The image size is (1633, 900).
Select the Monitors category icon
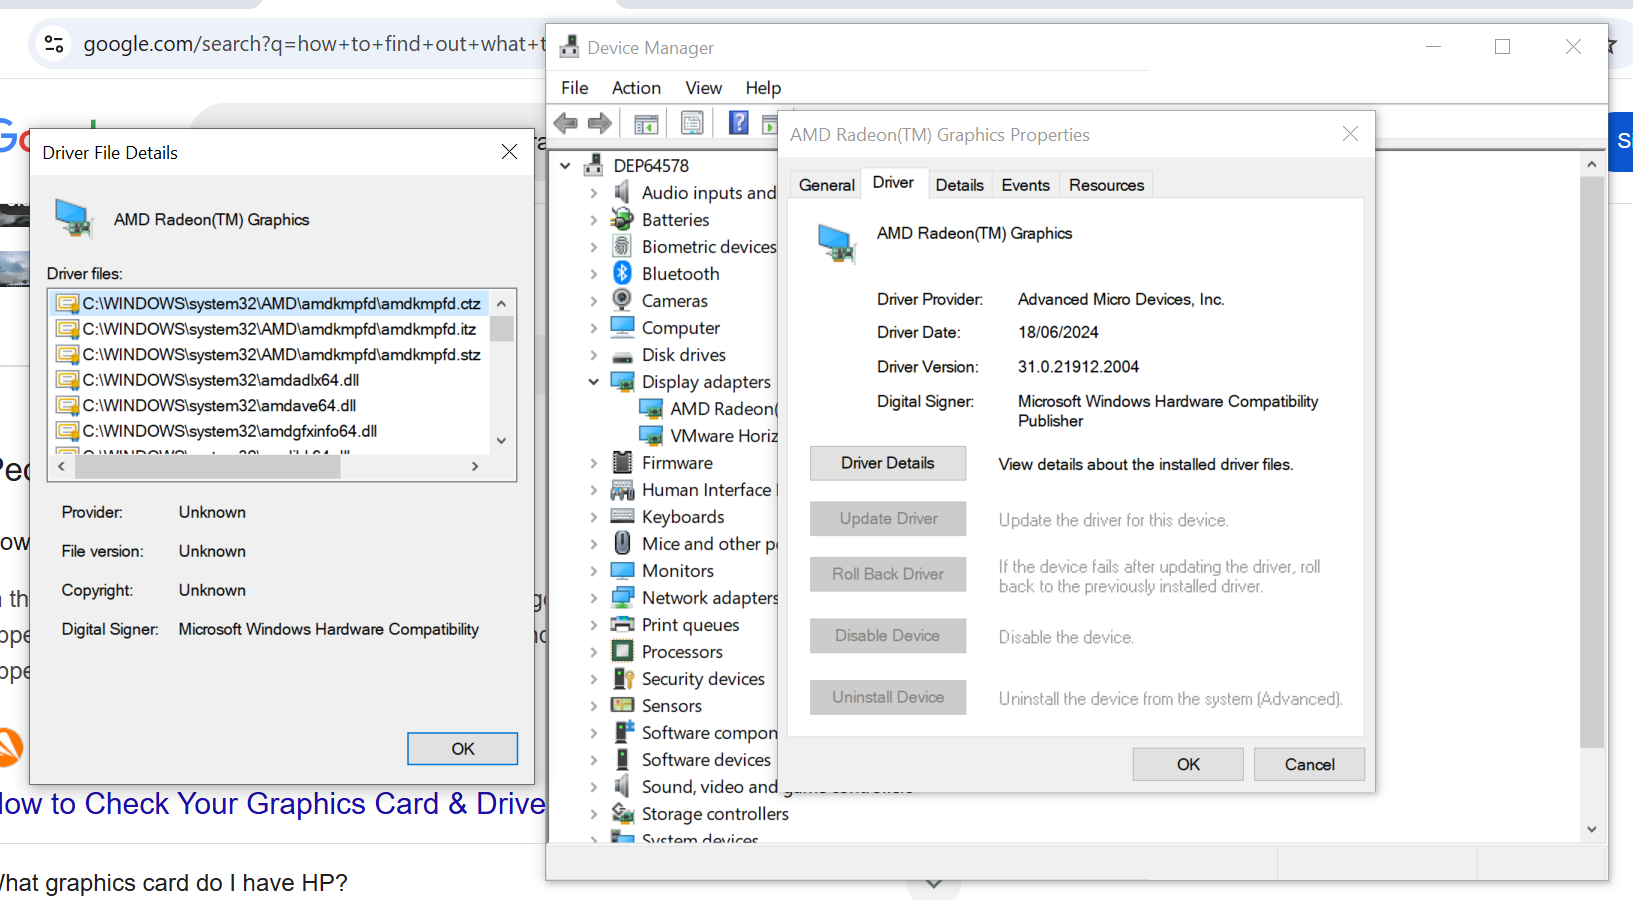[x=622, y=570]
